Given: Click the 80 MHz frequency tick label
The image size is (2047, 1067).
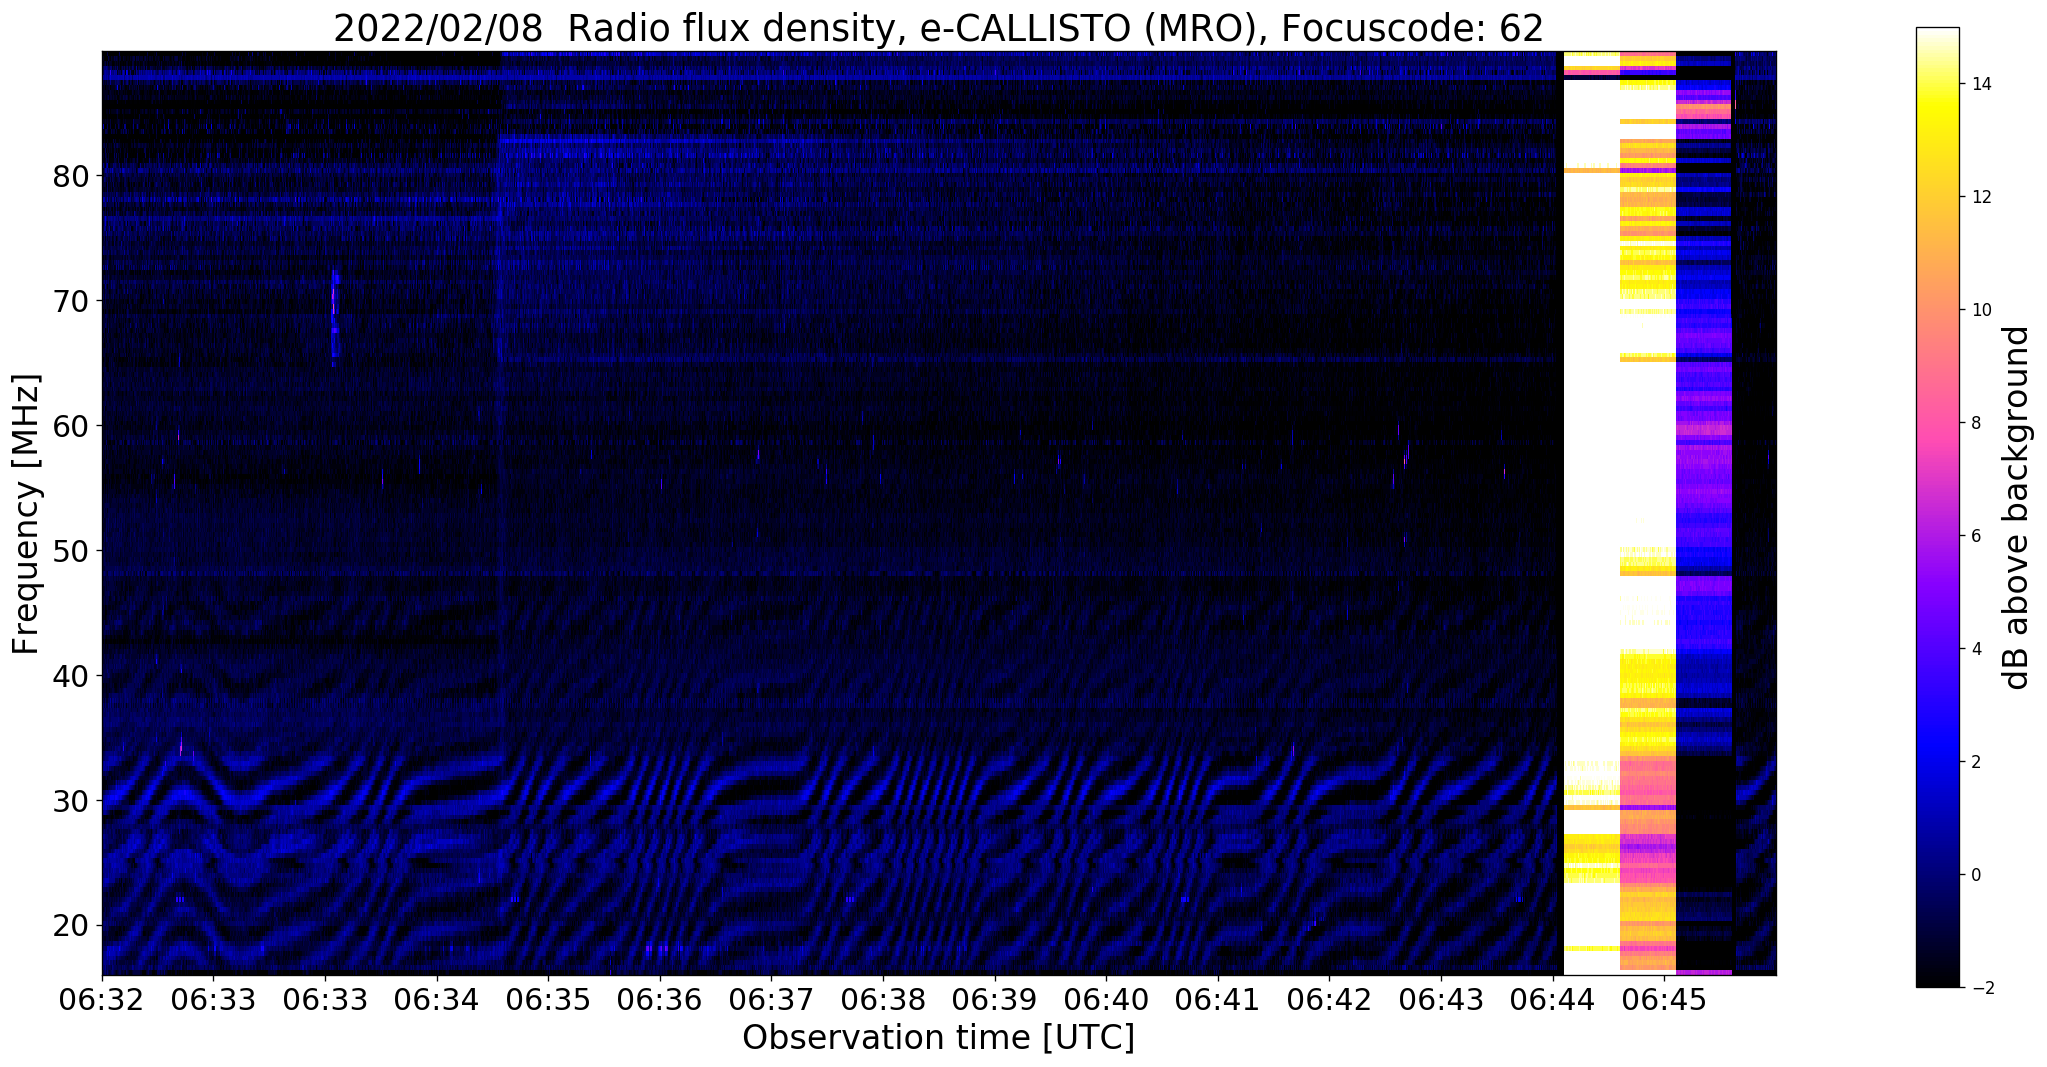Looking at the screenshot, I should (x=71, y=177).
